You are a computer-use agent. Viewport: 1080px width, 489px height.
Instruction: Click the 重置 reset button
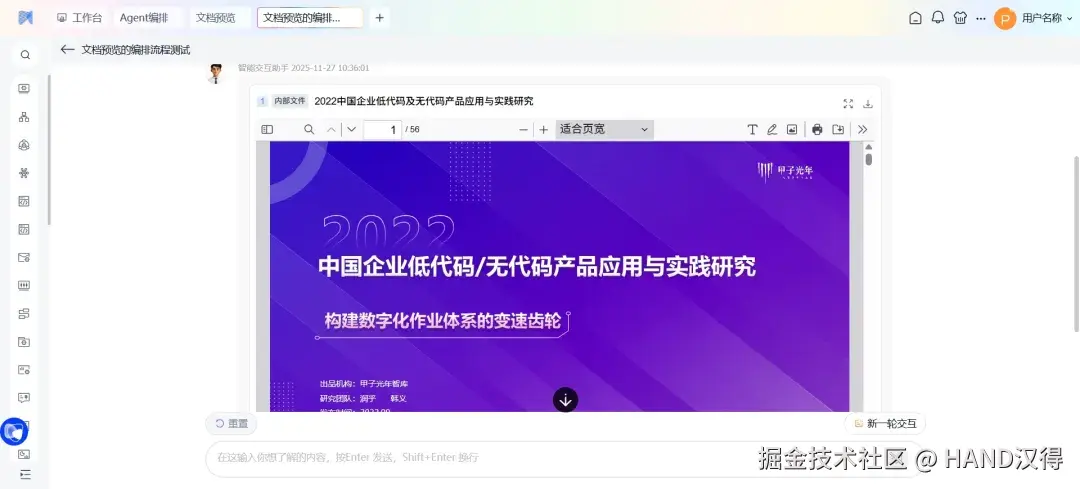point(231,424)
